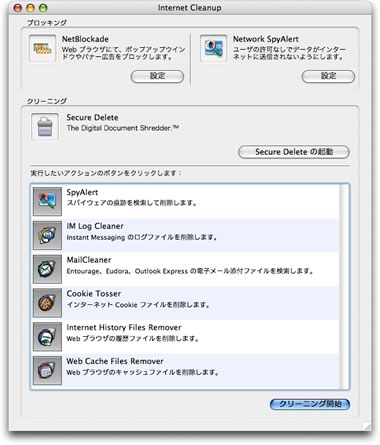Select the IM Log Cleaner icon
This screenshot has width=380, height=445.
[x=47, y=235]
